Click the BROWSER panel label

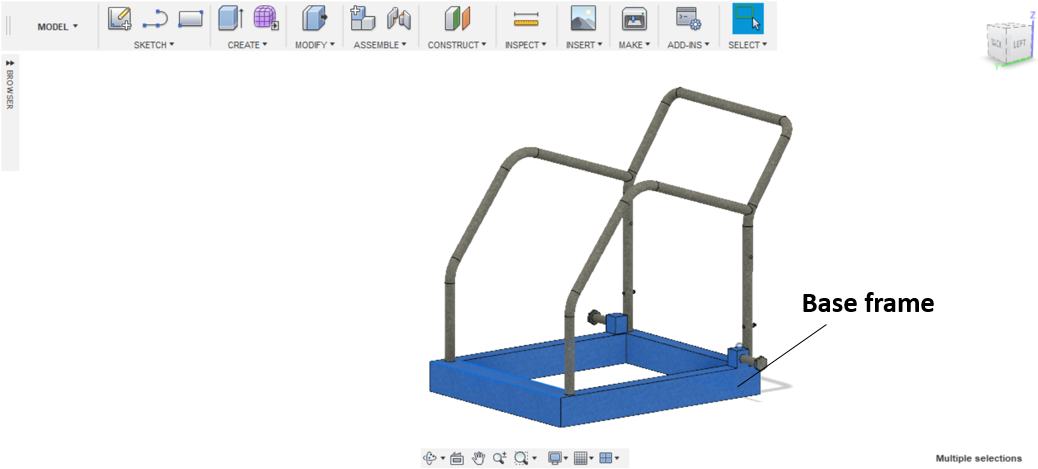pyautogui.click(x=10, y=89)
